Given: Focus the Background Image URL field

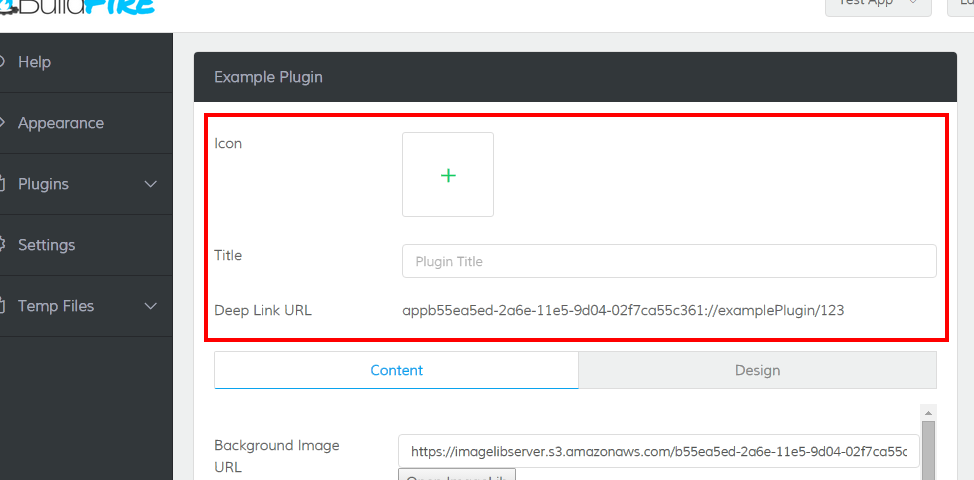Looking at the screenshot, I should 658,451.
